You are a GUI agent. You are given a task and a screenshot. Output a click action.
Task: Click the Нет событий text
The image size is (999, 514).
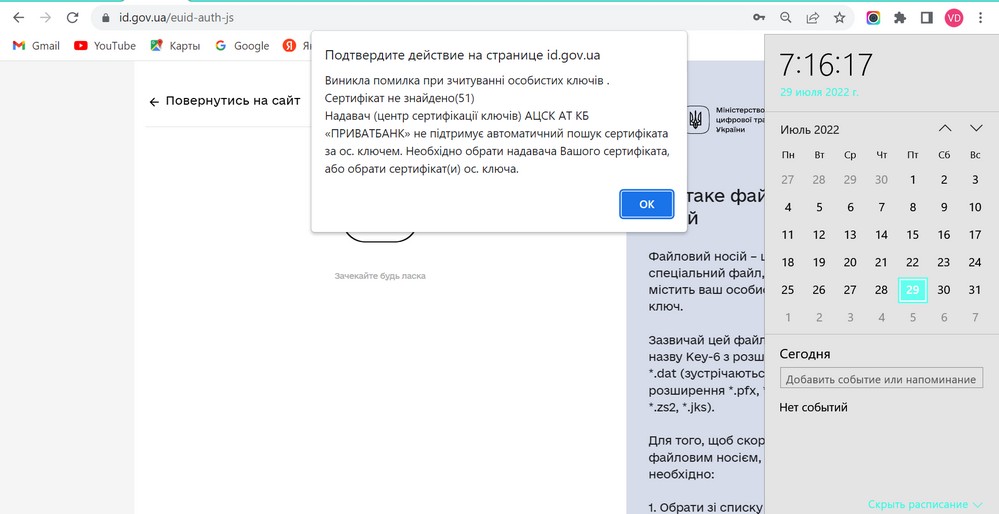(814, 408)
